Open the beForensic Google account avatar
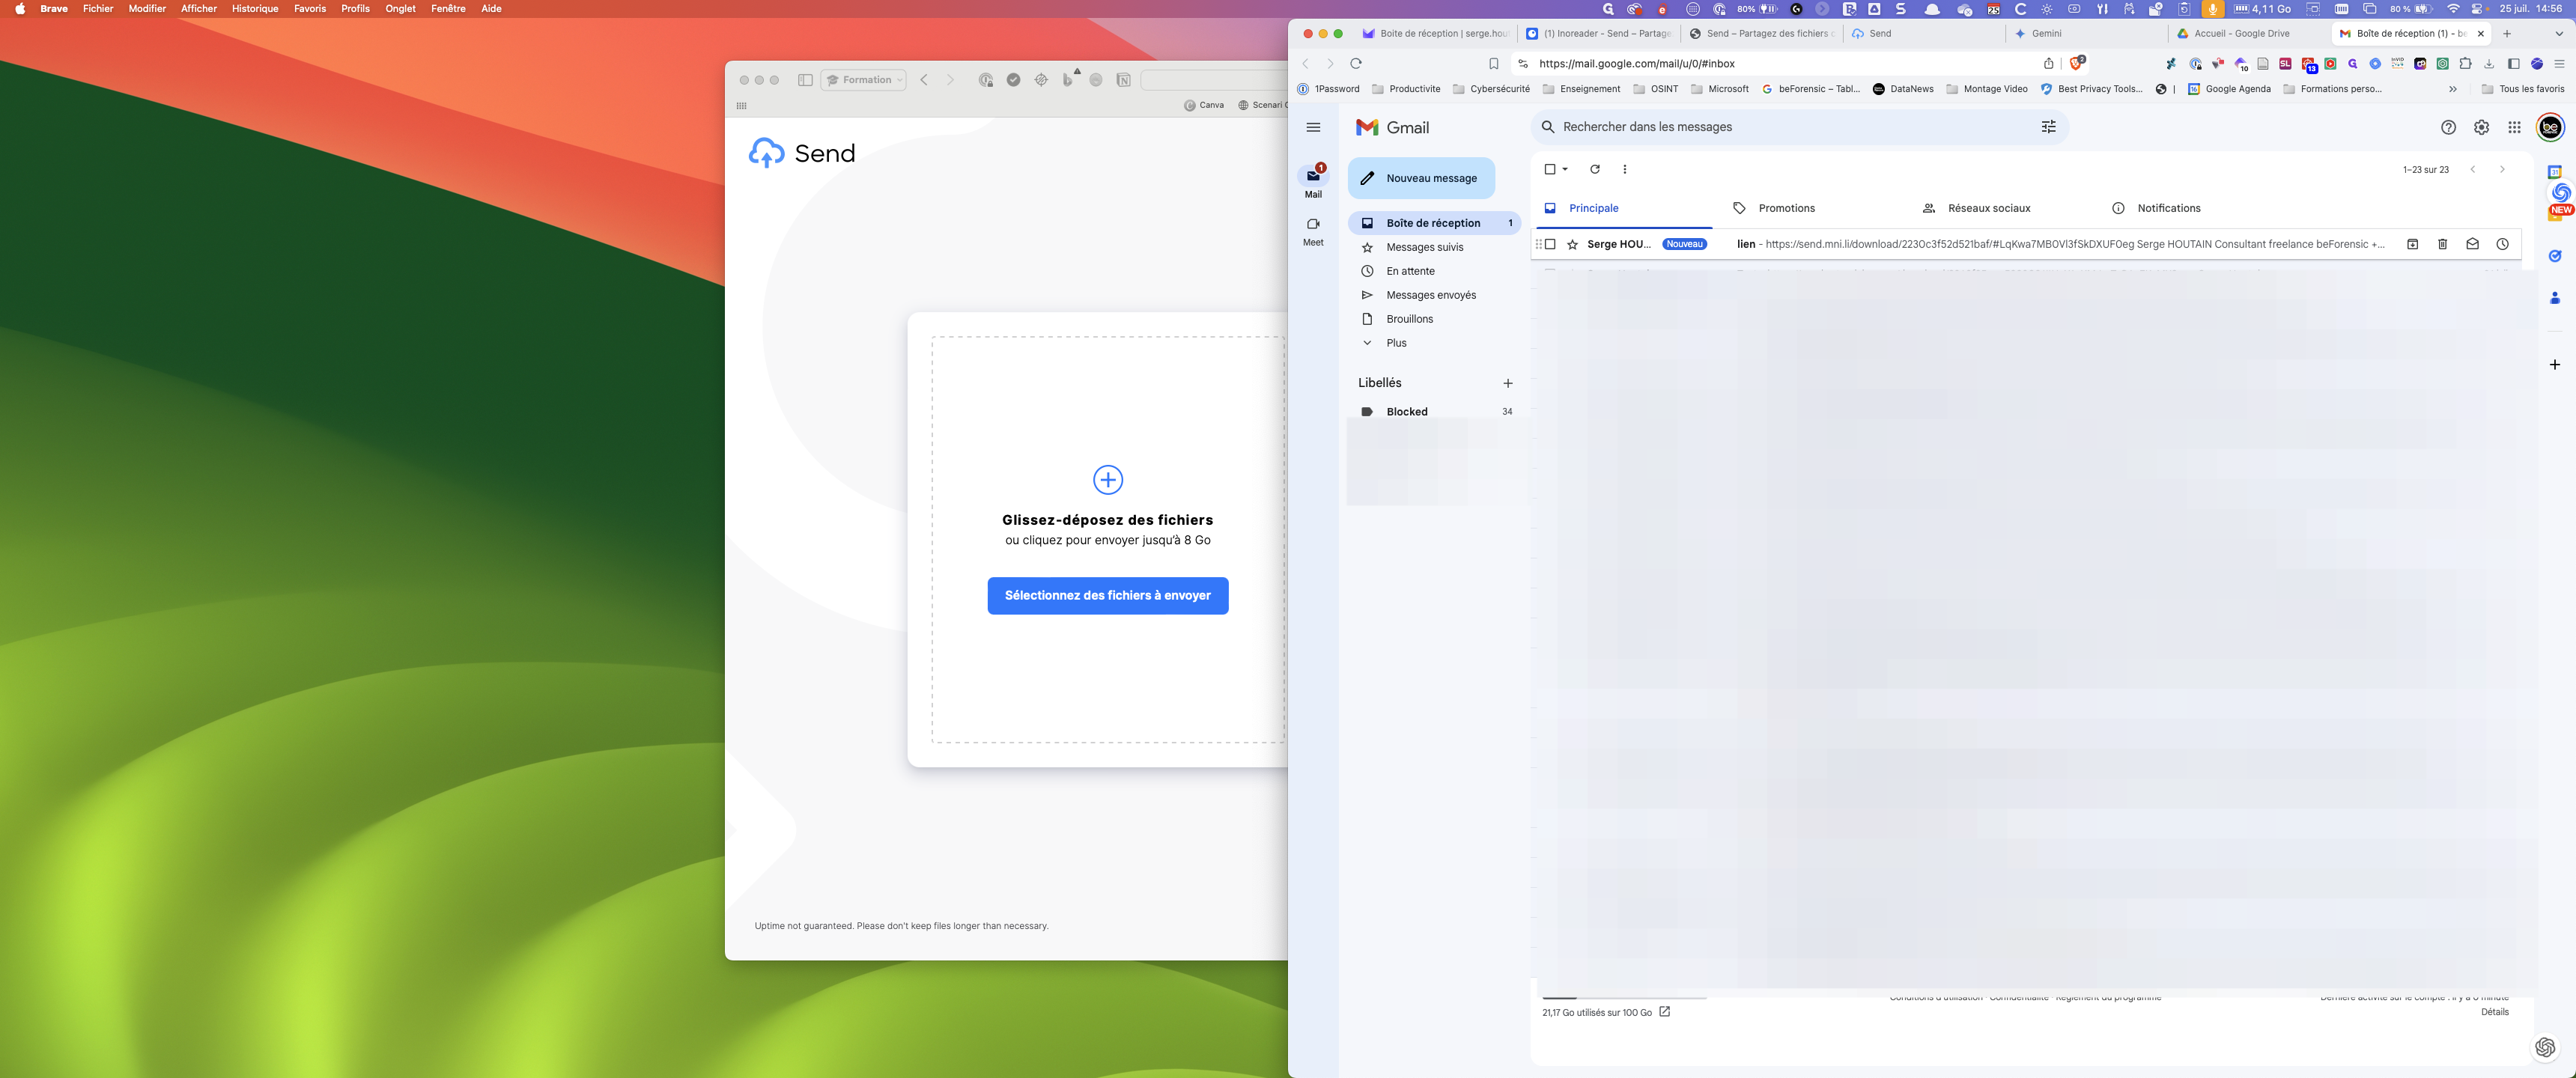Screen dimensions: 2576x1078 pyautogui.click(x=2550, y=127)
